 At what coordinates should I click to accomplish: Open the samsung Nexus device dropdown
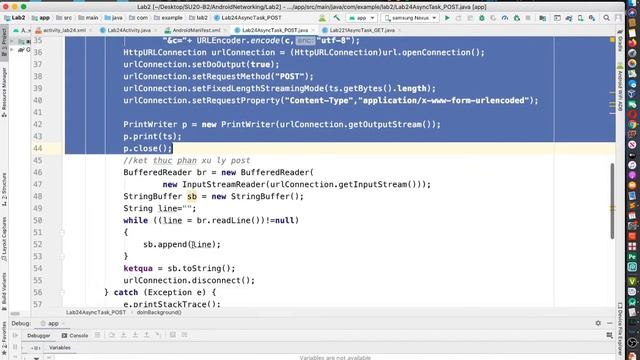pos(410,18)
